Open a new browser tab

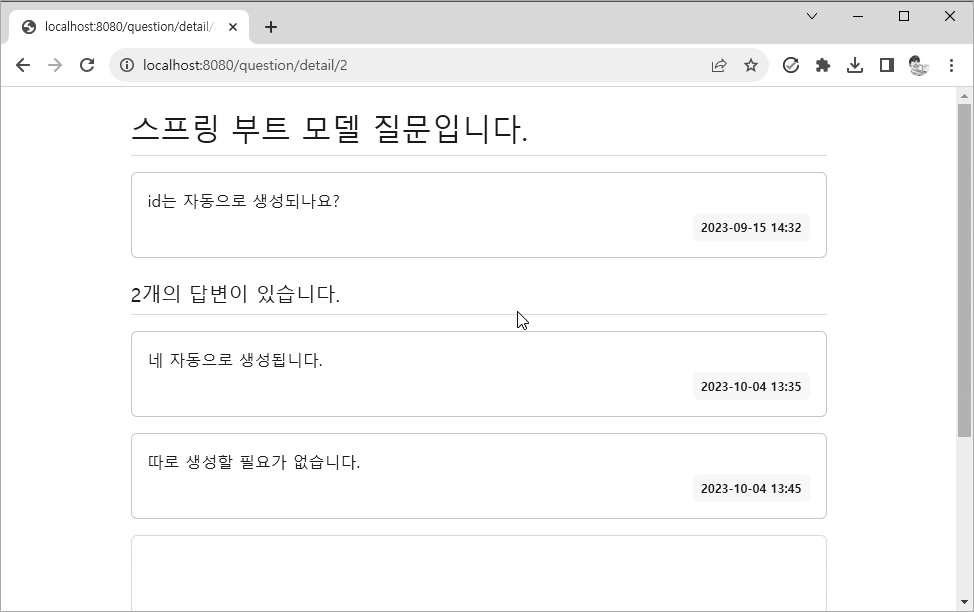(x=271, y=27)
